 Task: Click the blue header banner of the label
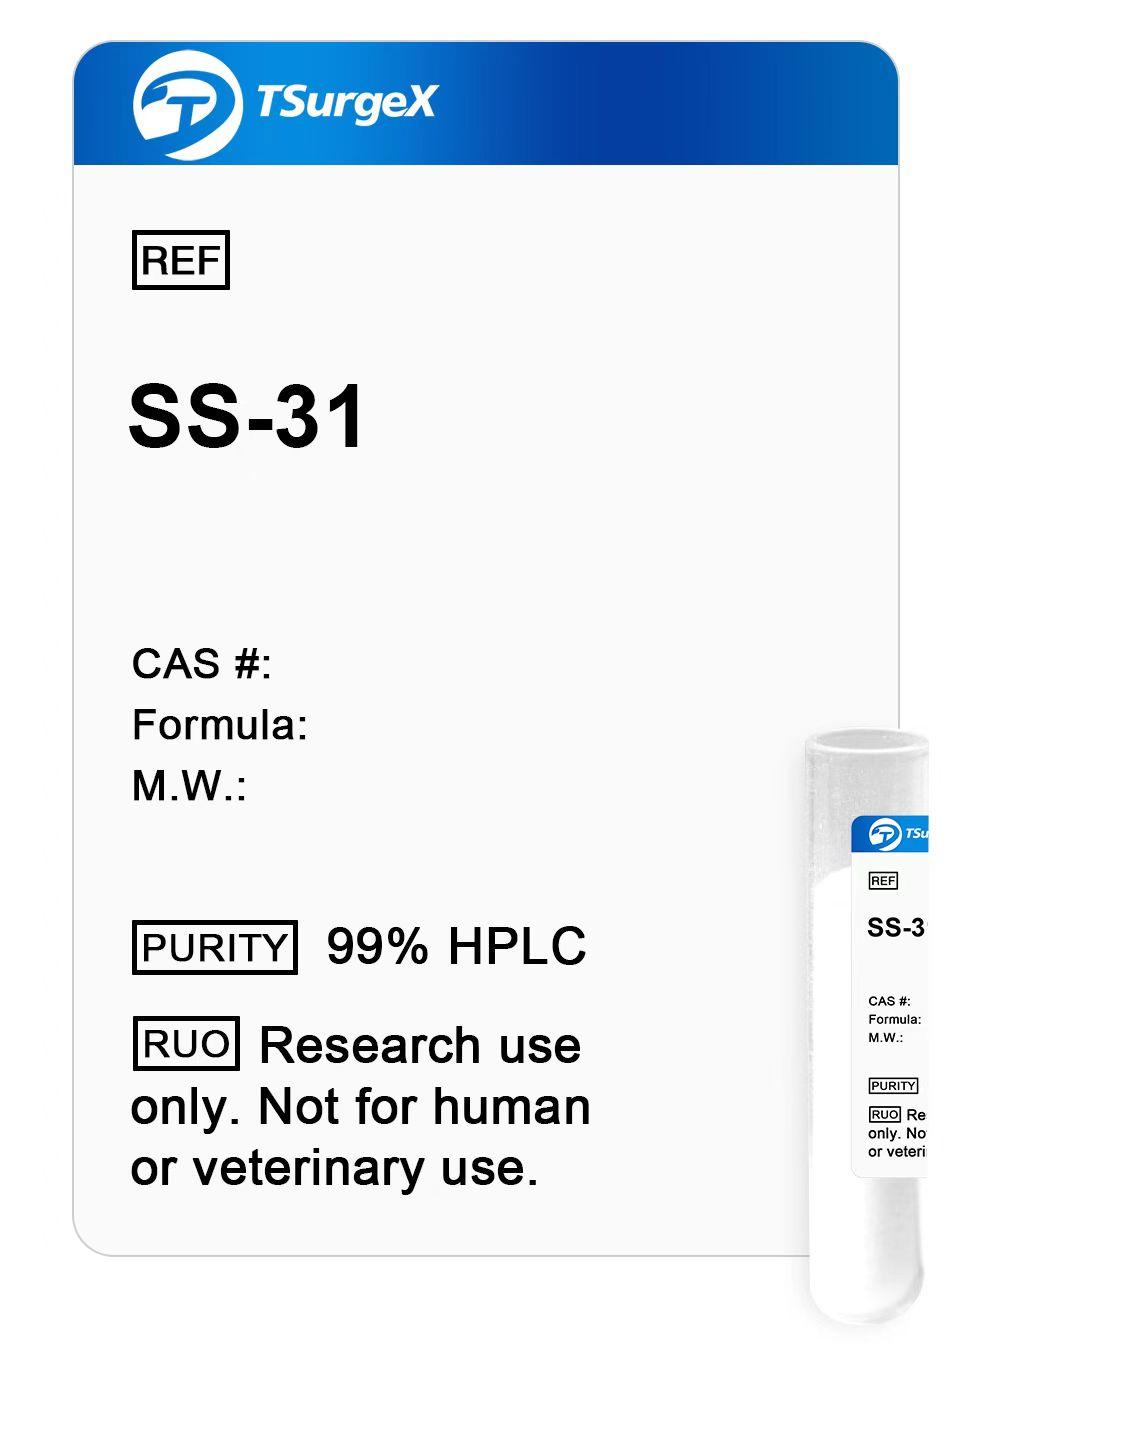click(485, 103)
